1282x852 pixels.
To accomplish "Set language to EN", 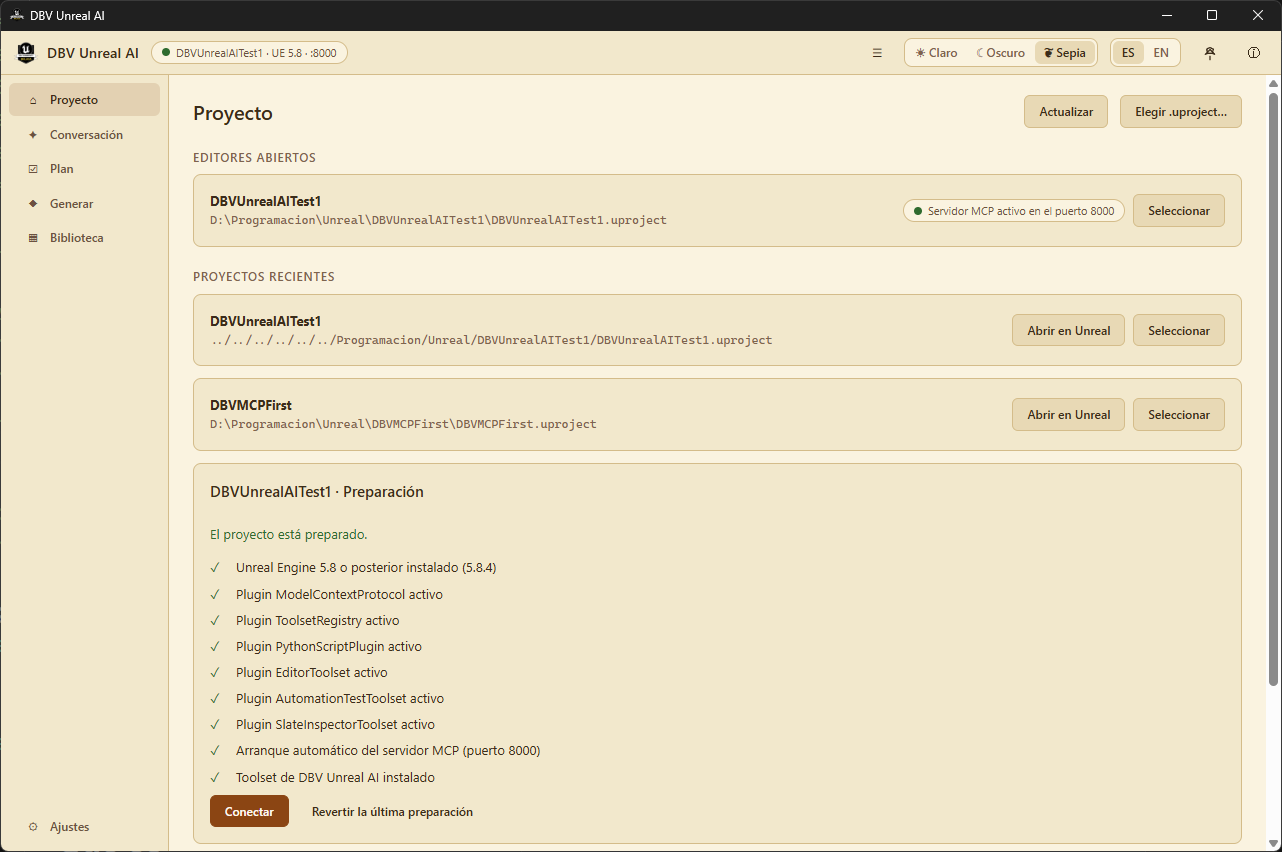I will click(1161, 53).
